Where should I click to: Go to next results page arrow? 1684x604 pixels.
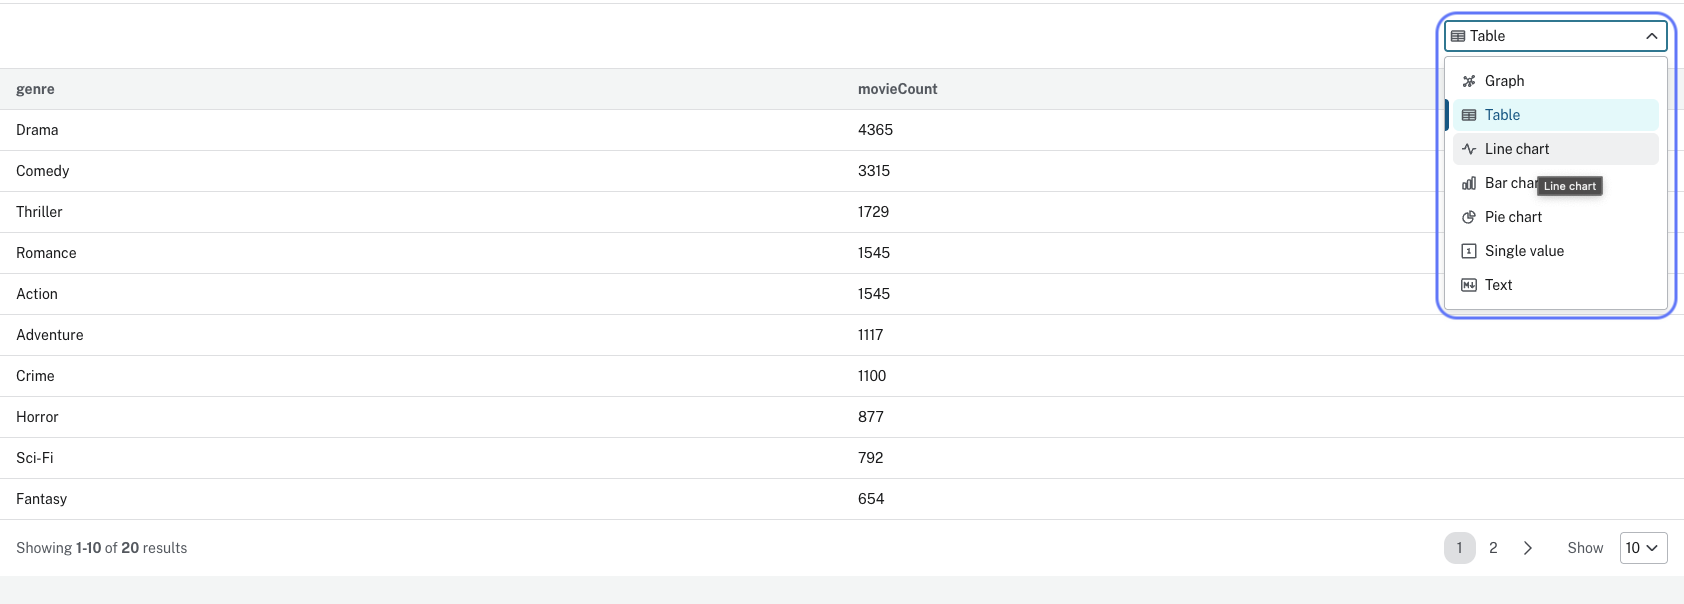pos(1527,548)
